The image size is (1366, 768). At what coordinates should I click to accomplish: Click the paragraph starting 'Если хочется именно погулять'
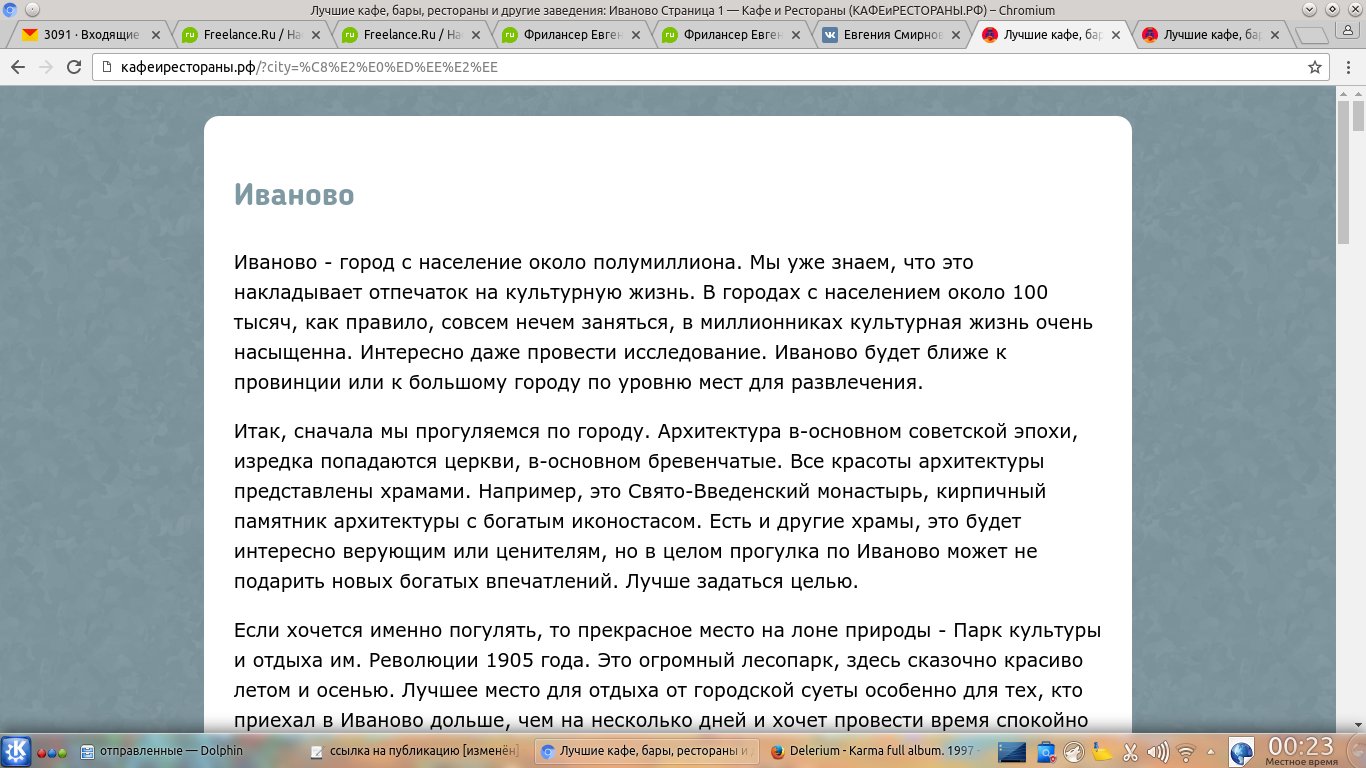click(667, 676)
